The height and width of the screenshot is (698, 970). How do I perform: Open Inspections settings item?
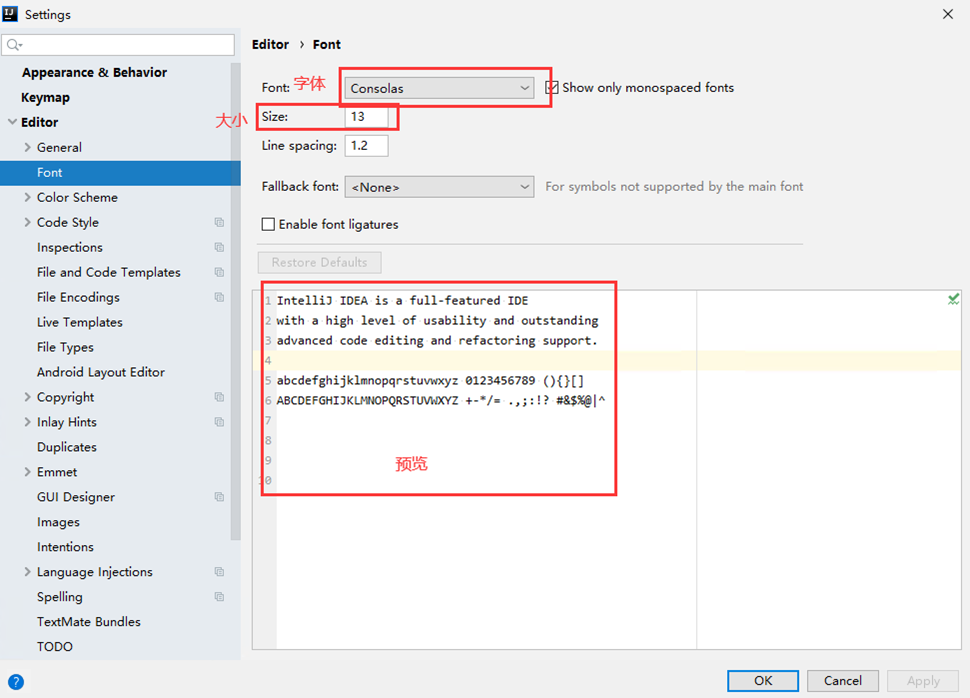pos(70,247)
